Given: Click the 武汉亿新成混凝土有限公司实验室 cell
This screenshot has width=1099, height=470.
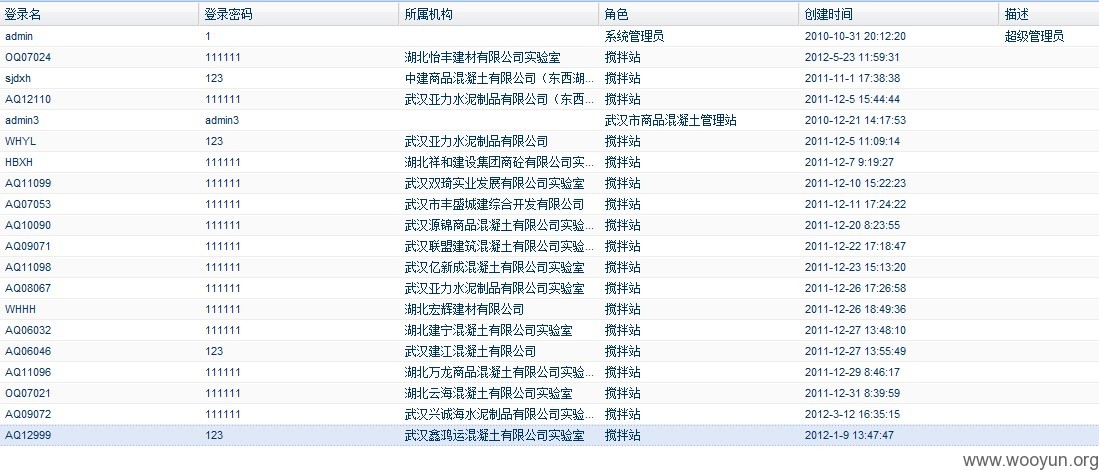Looking at the screenshot, I should pos(494,268).
